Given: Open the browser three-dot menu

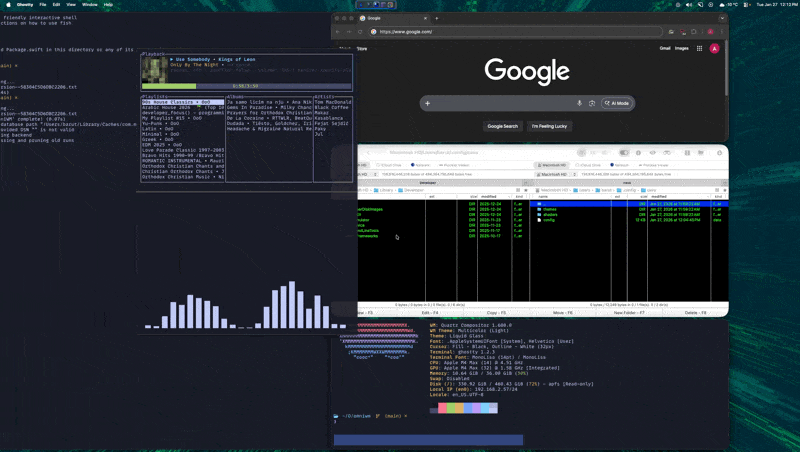Looking at the screenshot, I should pos(721,32).
